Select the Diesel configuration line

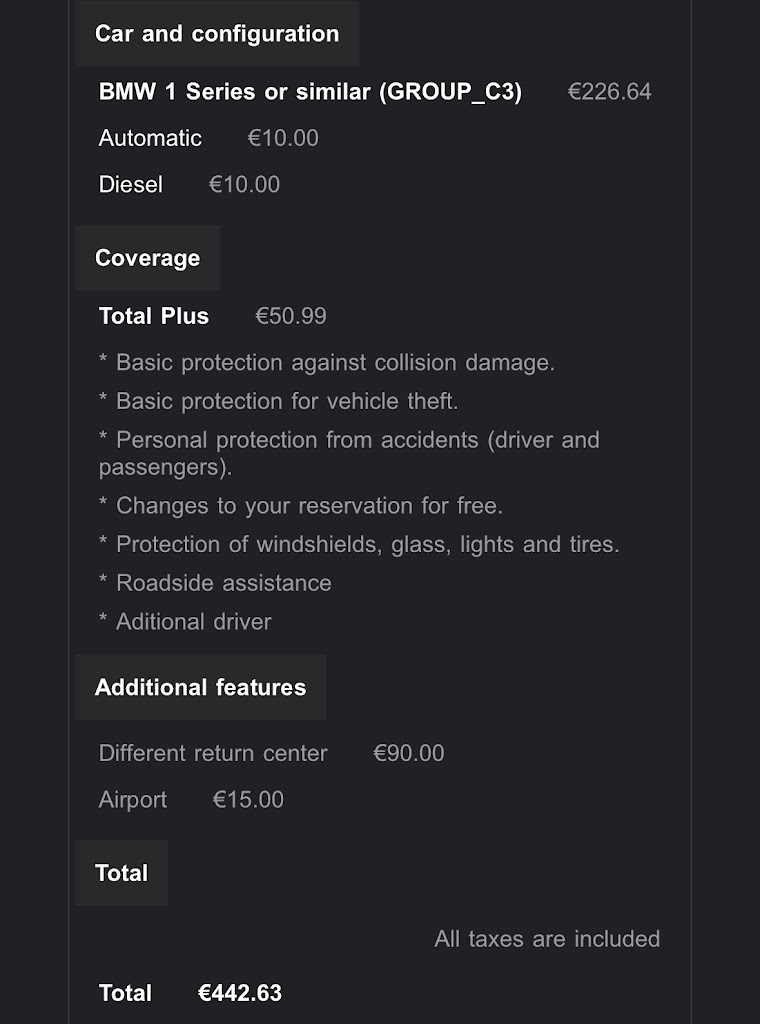[189, 184]
